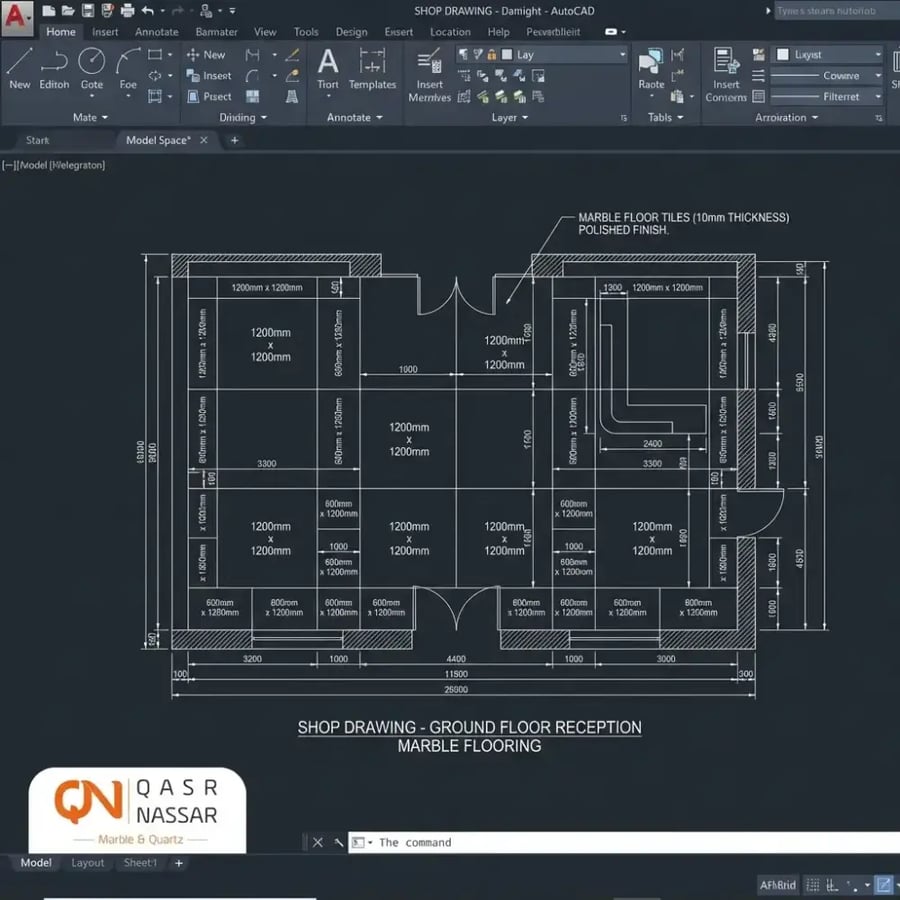900x900 pixels.
Task: Click the Psect tool in Dniding panel
Action: coord(210,96)
